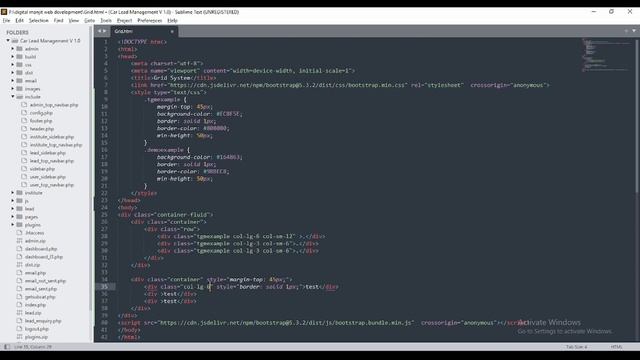
Task: Click the dashboard.php file icon
Action: click(19, 249)
